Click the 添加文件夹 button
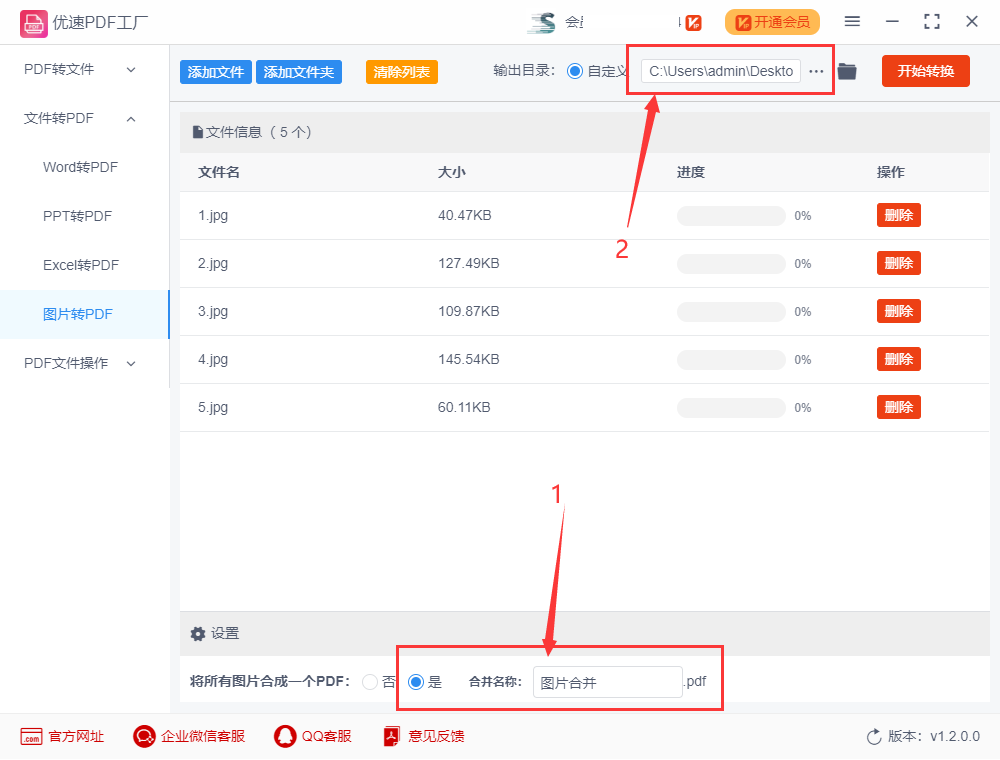The image size is (1000, 760). click(x=299, y=72)
